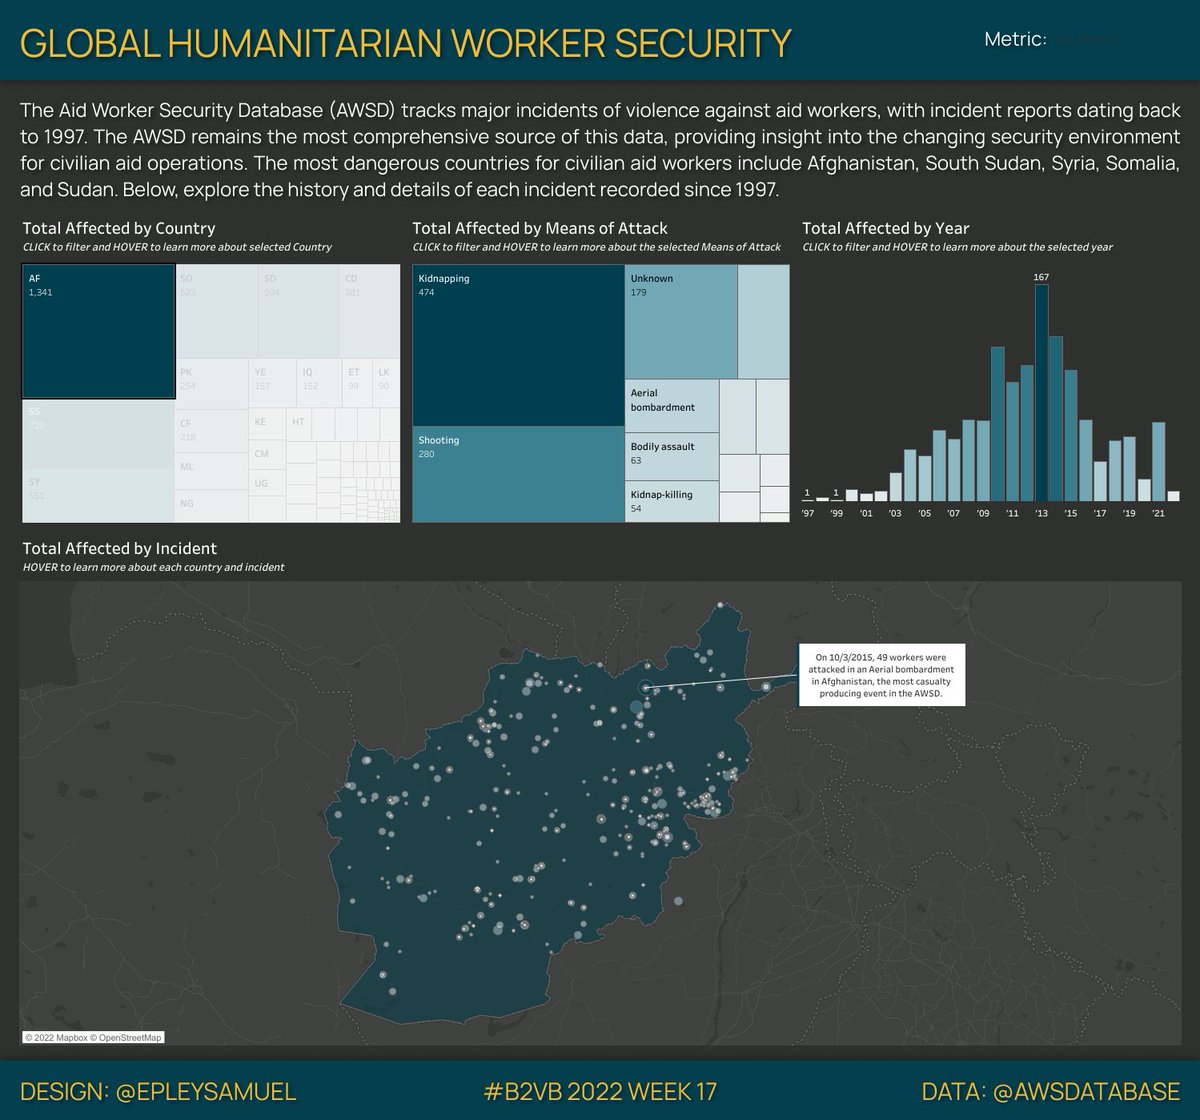The height and width of the screenshot is (1120, 1200).
Task: Choose the '07 year bar
Action: [x=954, y=469]
